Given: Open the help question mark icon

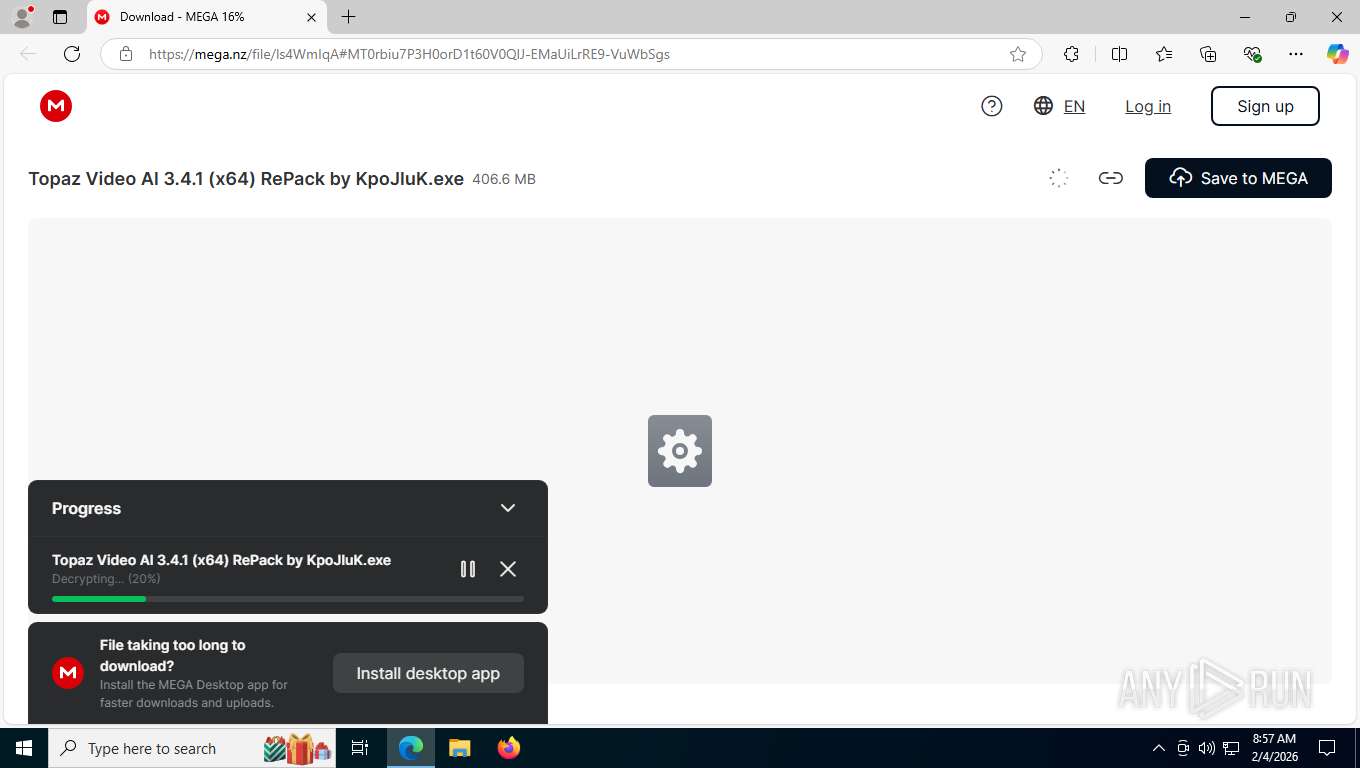Looking at the screenshot, I should tap(992, 106).
